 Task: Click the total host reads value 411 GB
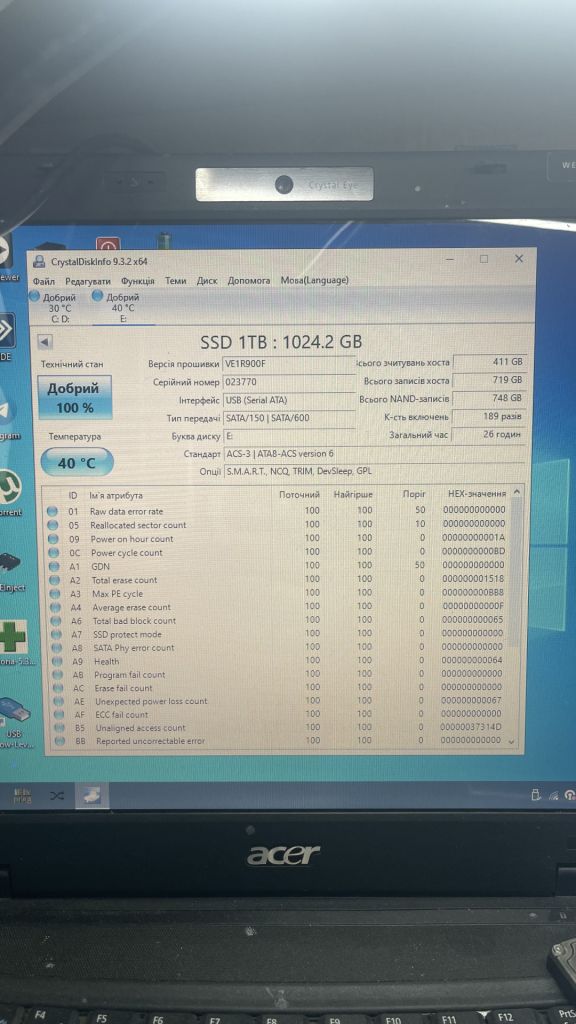[489, 362]
